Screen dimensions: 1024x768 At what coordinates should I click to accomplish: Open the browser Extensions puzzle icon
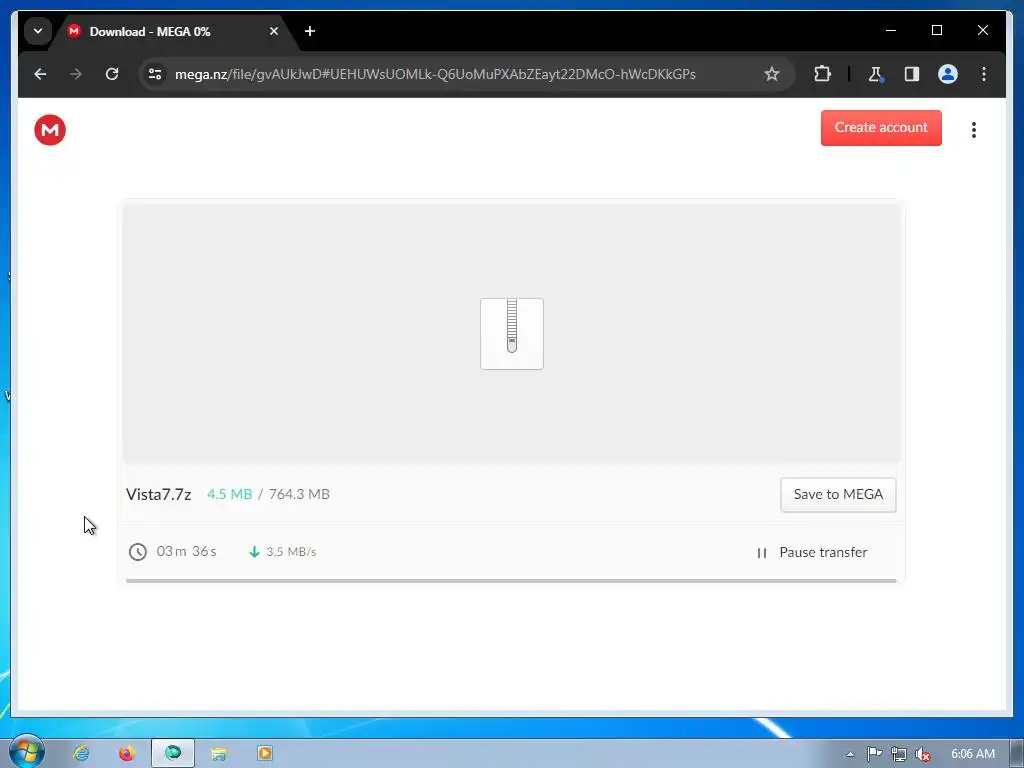822,74
